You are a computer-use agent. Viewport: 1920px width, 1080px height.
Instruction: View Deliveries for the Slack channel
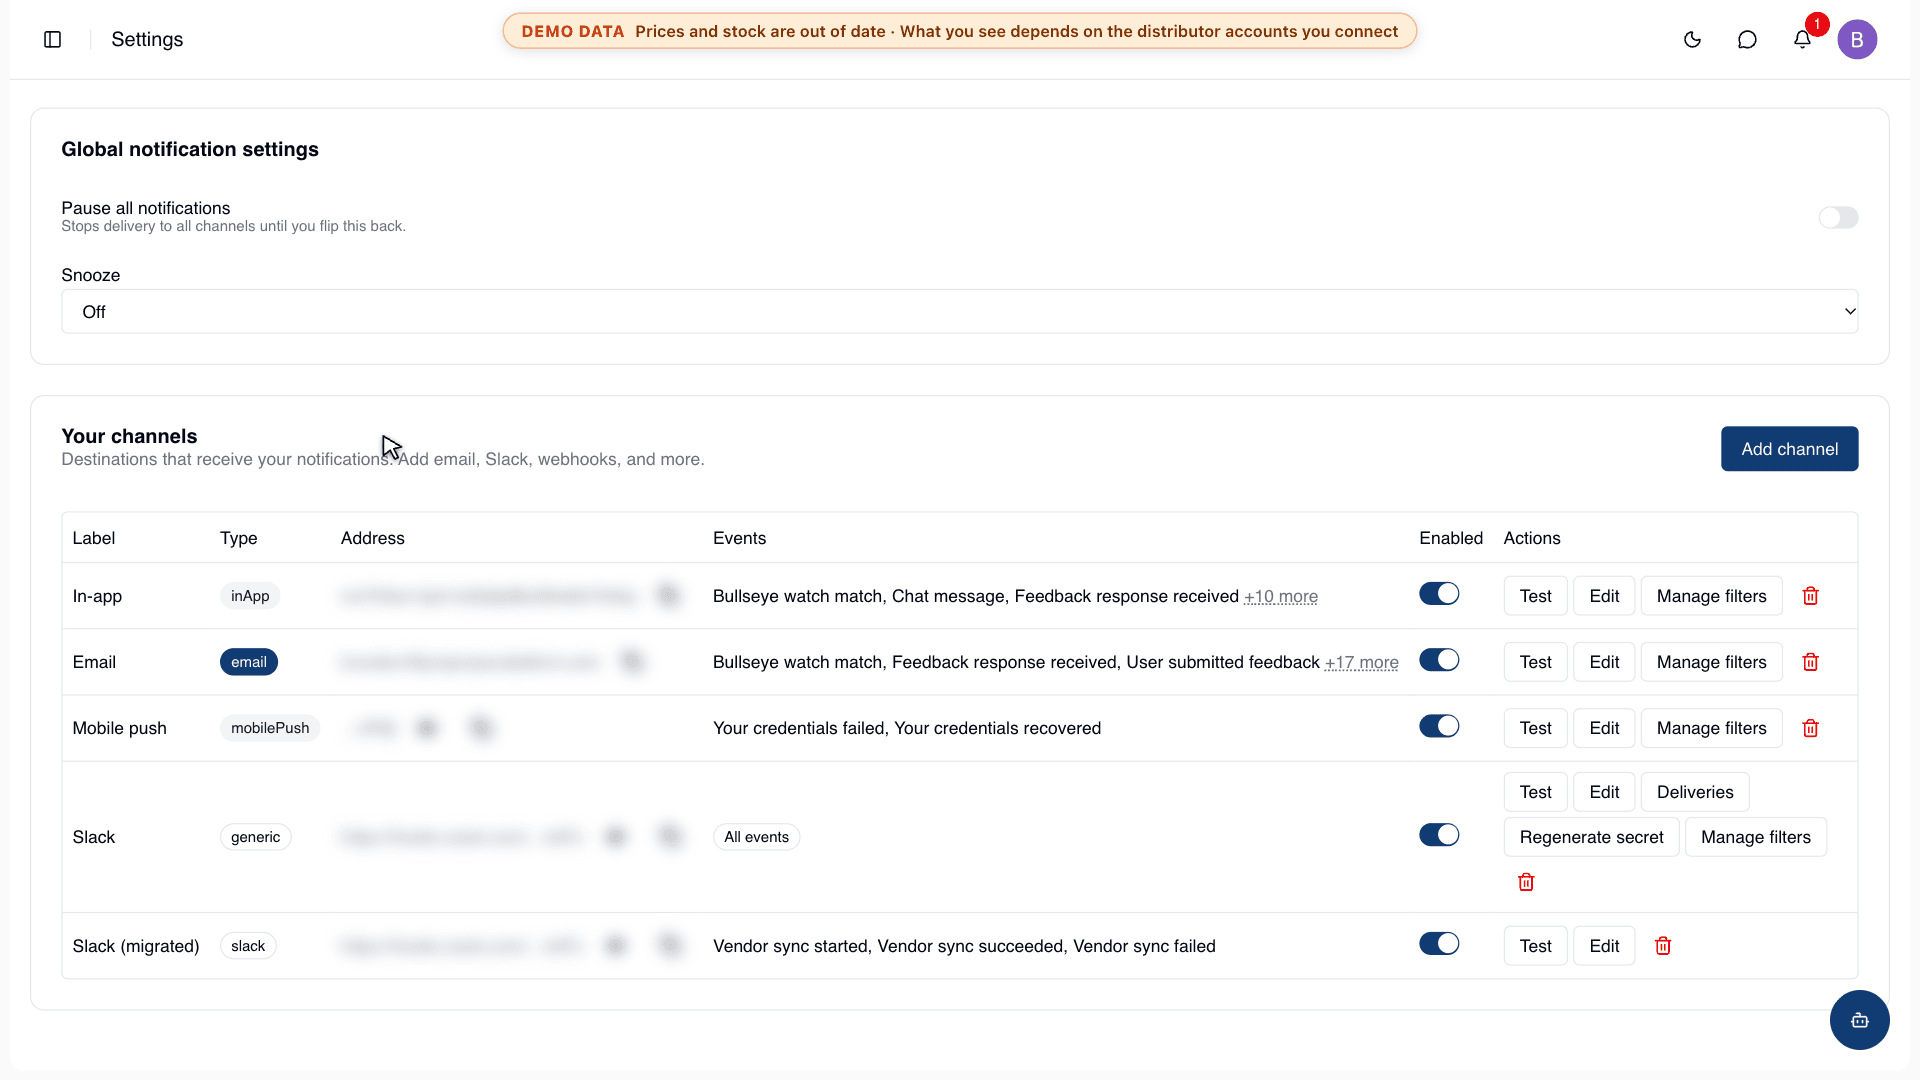coord(1695,792)
